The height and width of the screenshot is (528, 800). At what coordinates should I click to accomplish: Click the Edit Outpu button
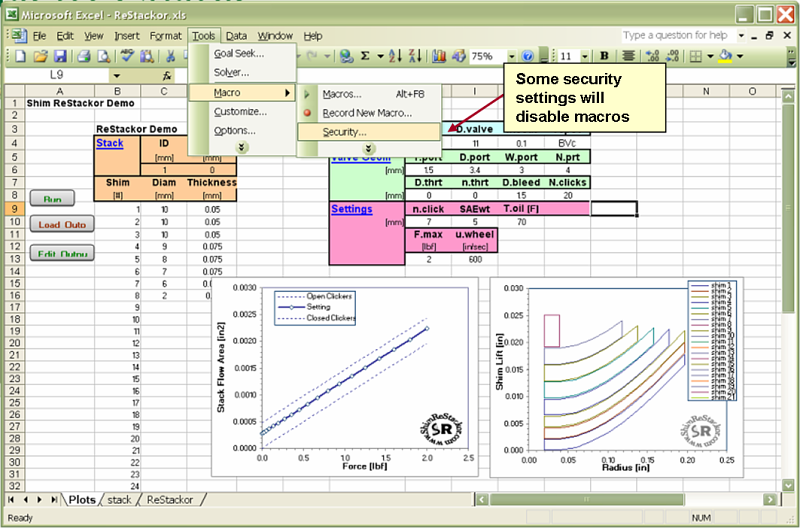pyautogui.click(x=62, y=253)
